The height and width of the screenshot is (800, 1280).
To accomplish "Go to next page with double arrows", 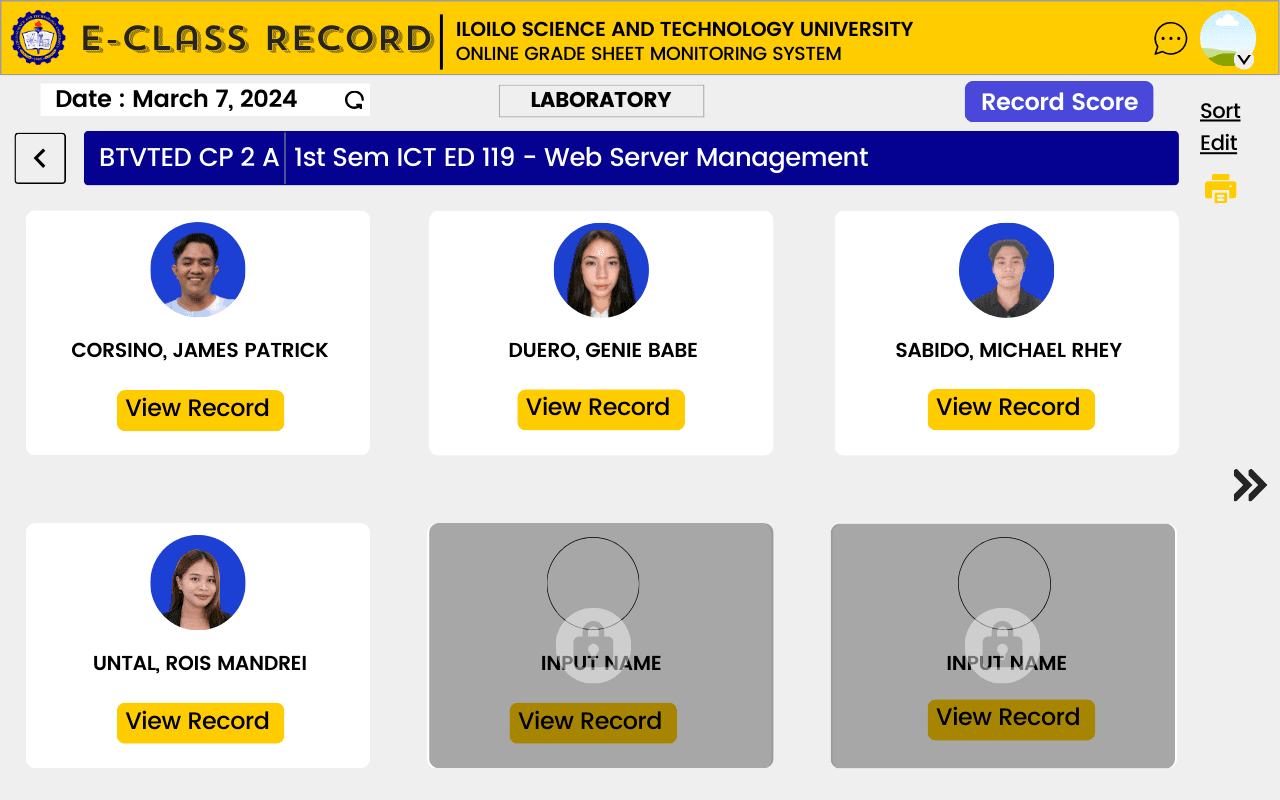I will click(1249, 485).
